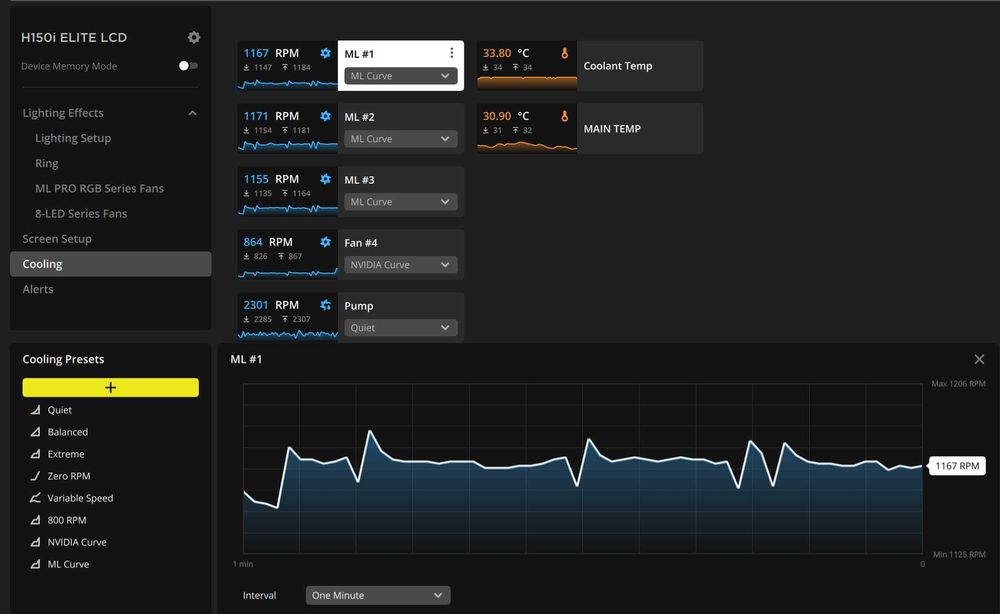Open the ML #1 three-dot options menu
1000x614 pixels.
[x=452, y=53]
